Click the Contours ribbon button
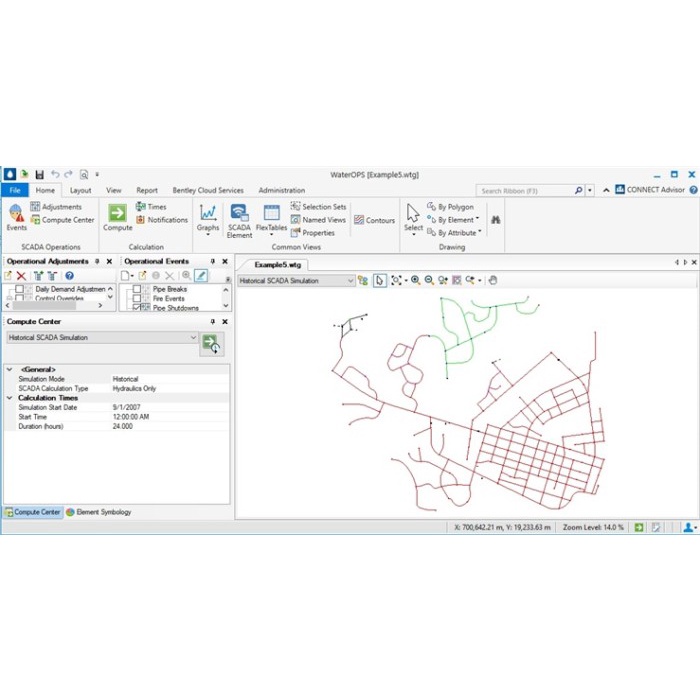700x700 pixels. (375, 220)
